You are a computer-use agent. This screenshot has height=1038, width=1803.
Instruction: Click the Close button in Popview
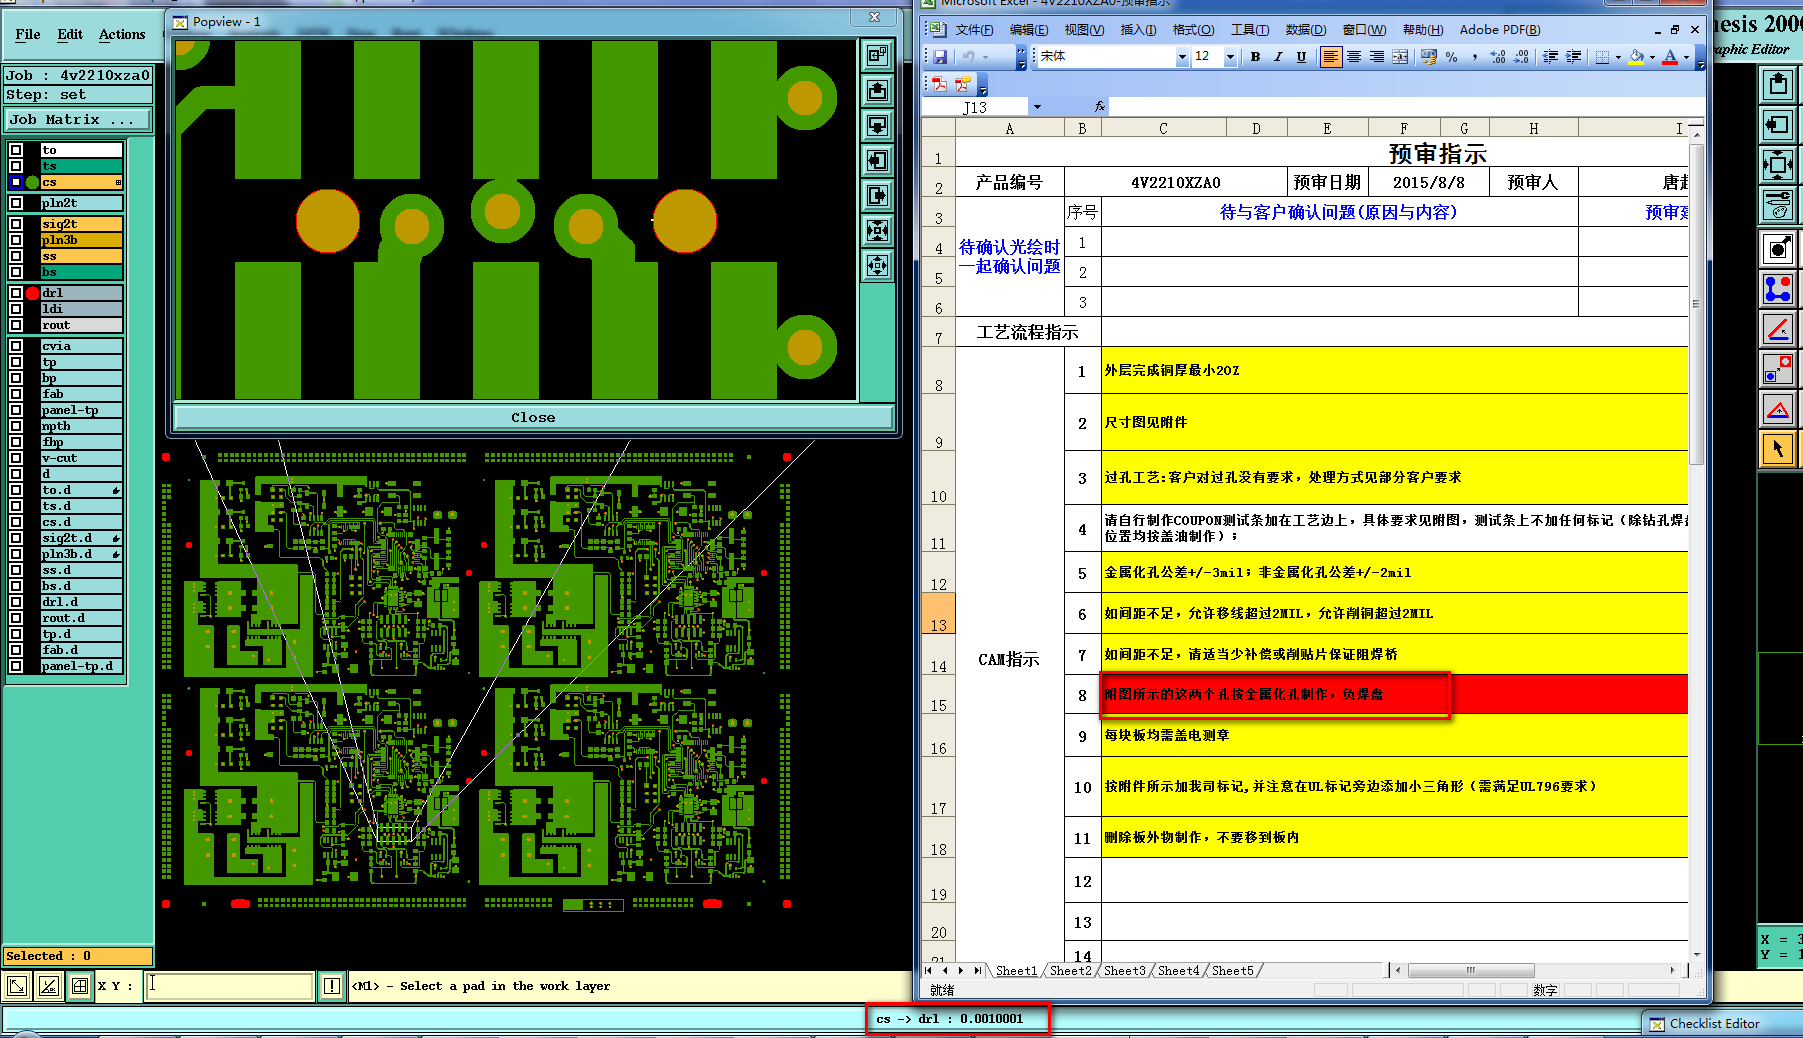click(533, 417)
